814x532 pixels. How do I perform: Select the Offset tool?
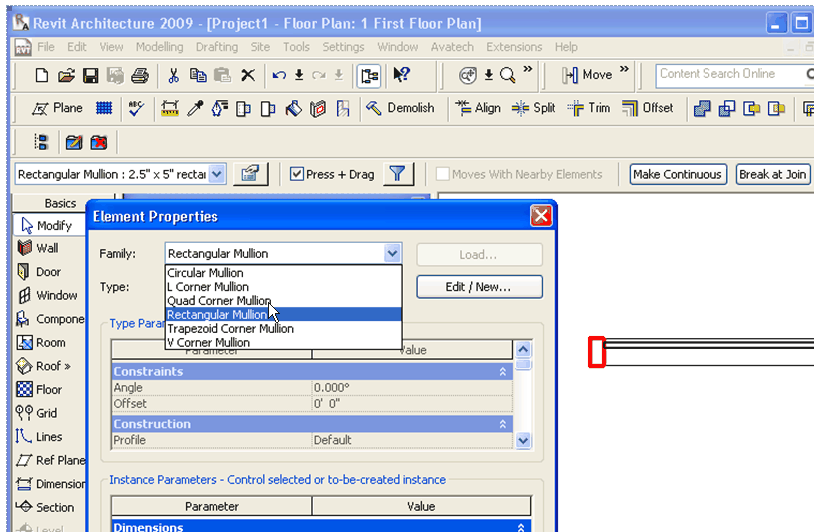647,108
